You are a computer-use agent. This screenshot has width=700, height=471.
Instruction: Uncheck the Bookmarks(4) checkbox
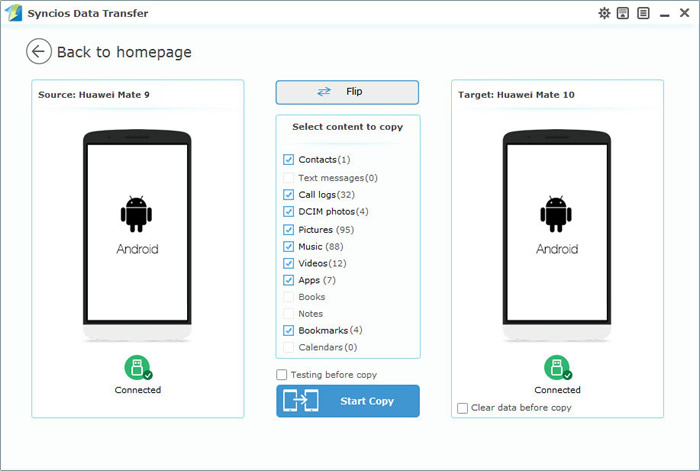click(x=288, y=330)
